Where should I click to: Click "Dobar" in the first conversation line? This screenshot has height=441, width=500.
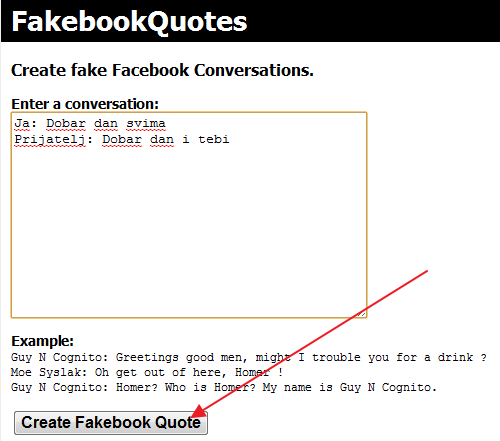point(66,123)
